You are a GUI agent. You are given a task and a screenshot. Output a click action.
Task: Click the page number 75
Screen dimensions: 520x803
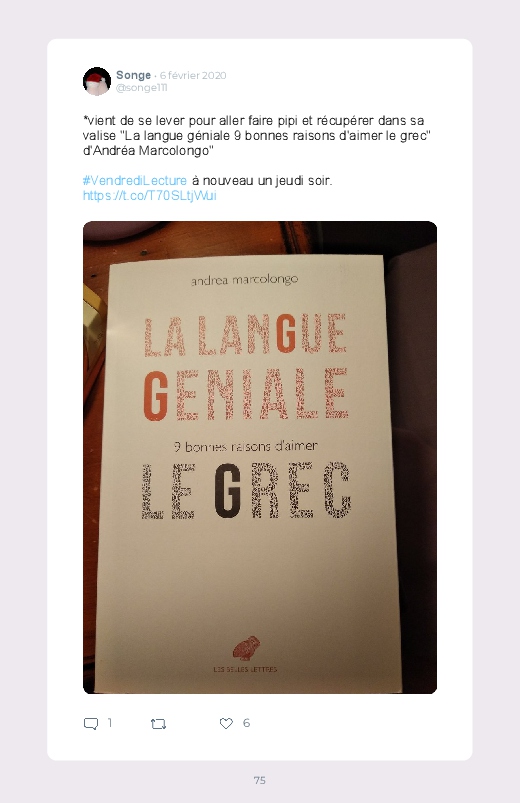point(260,780)
